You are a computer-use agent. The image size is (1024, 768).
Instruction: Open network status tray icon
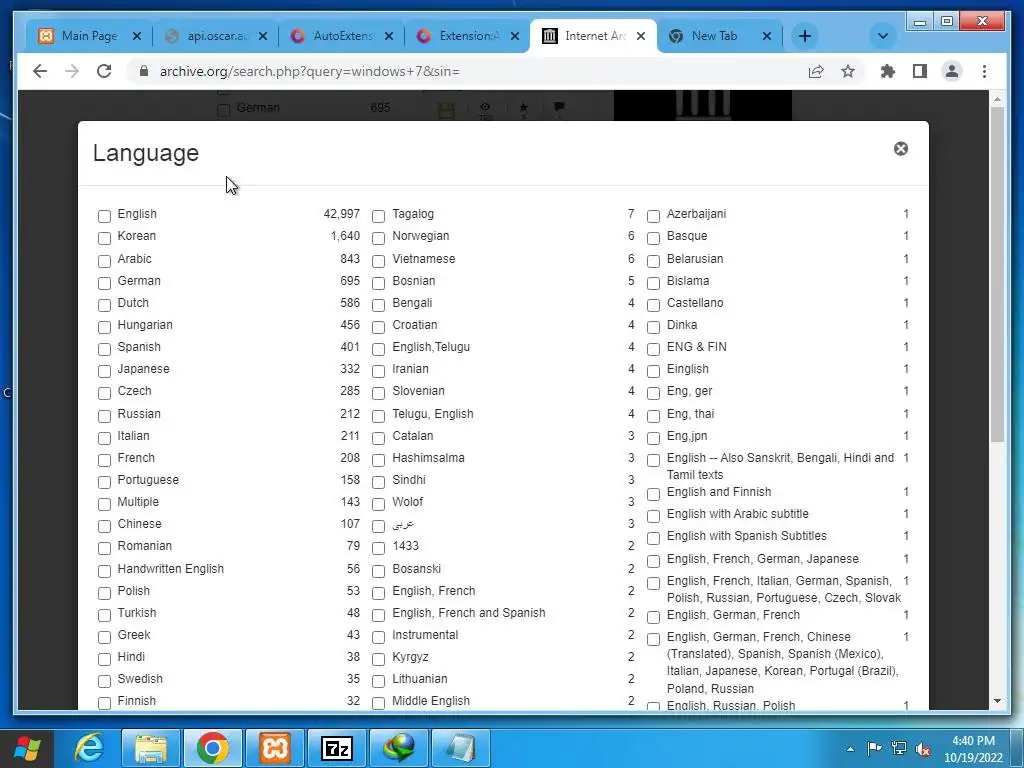[x=899, y=749]
